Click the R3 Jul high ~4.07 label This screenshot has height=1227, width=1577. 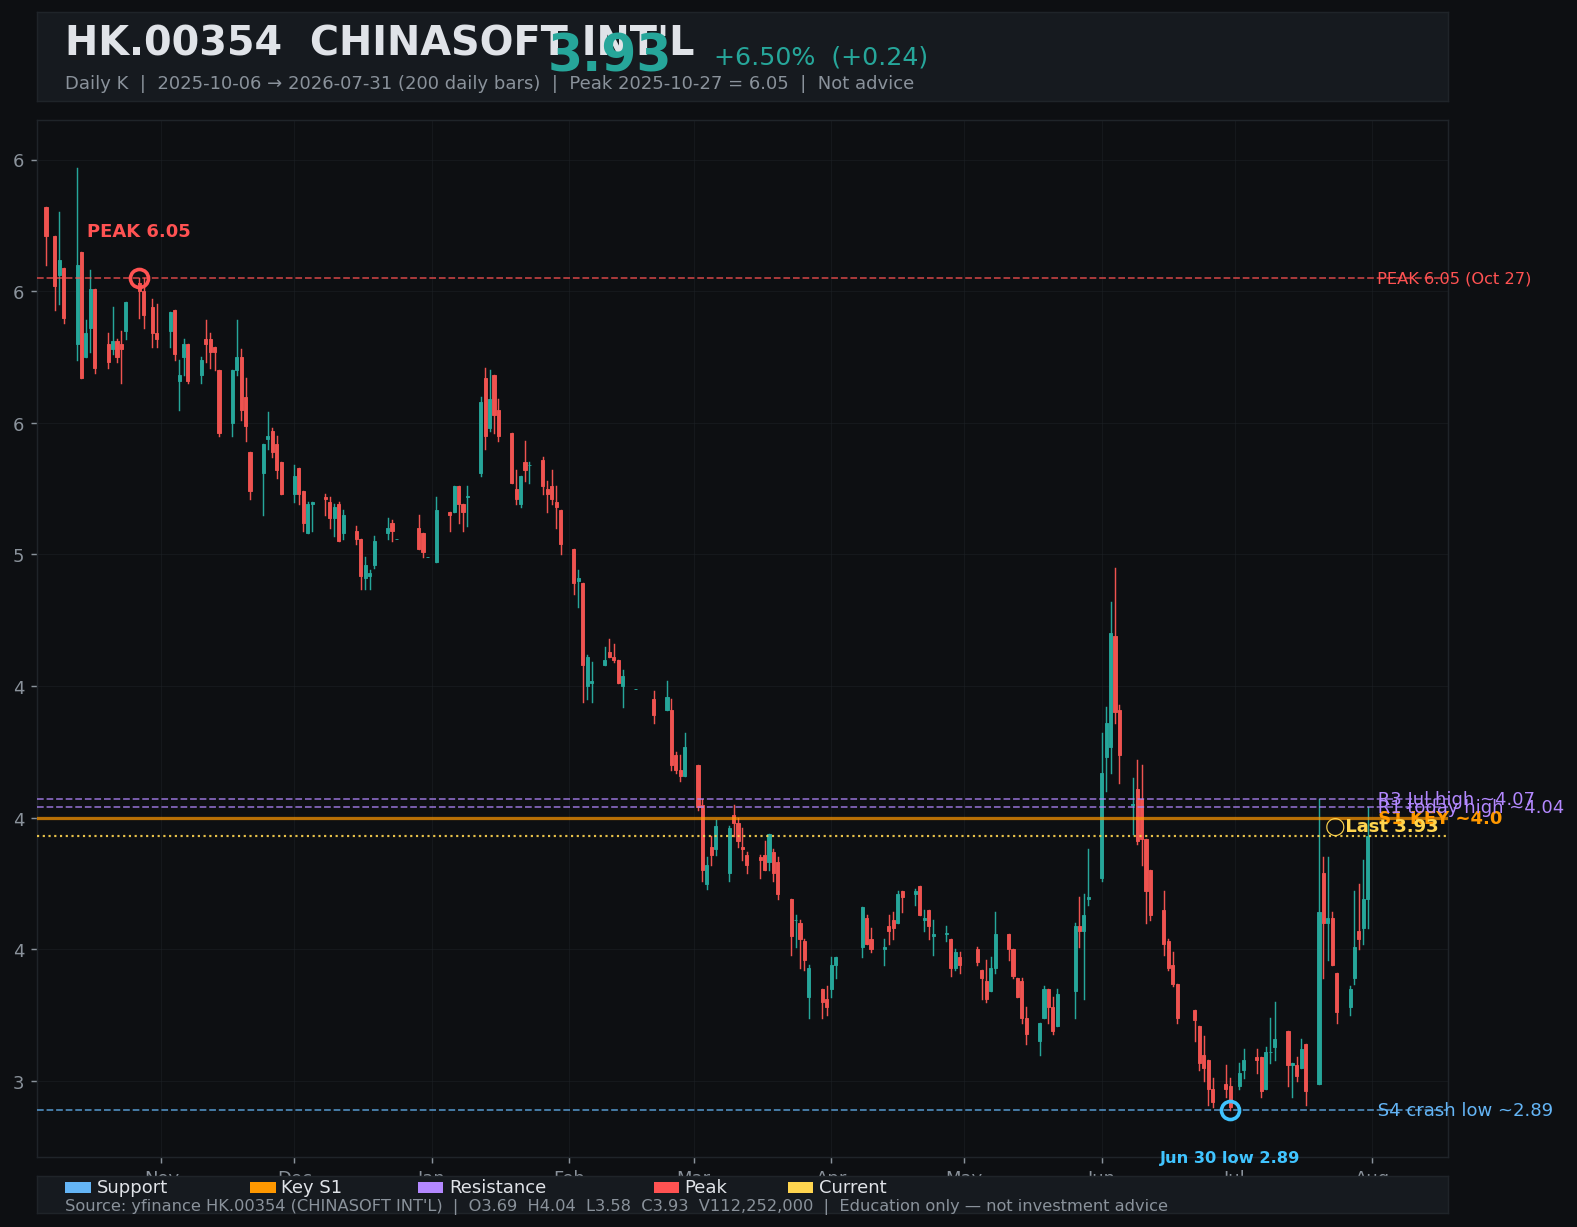tap(1456, 799)
